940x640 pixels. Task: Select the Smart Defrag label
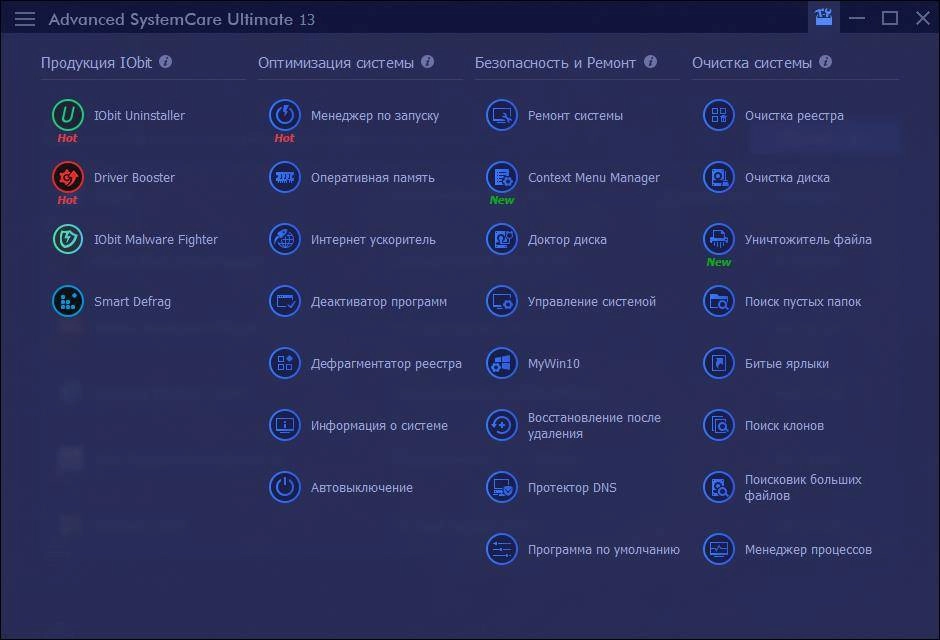132,301
